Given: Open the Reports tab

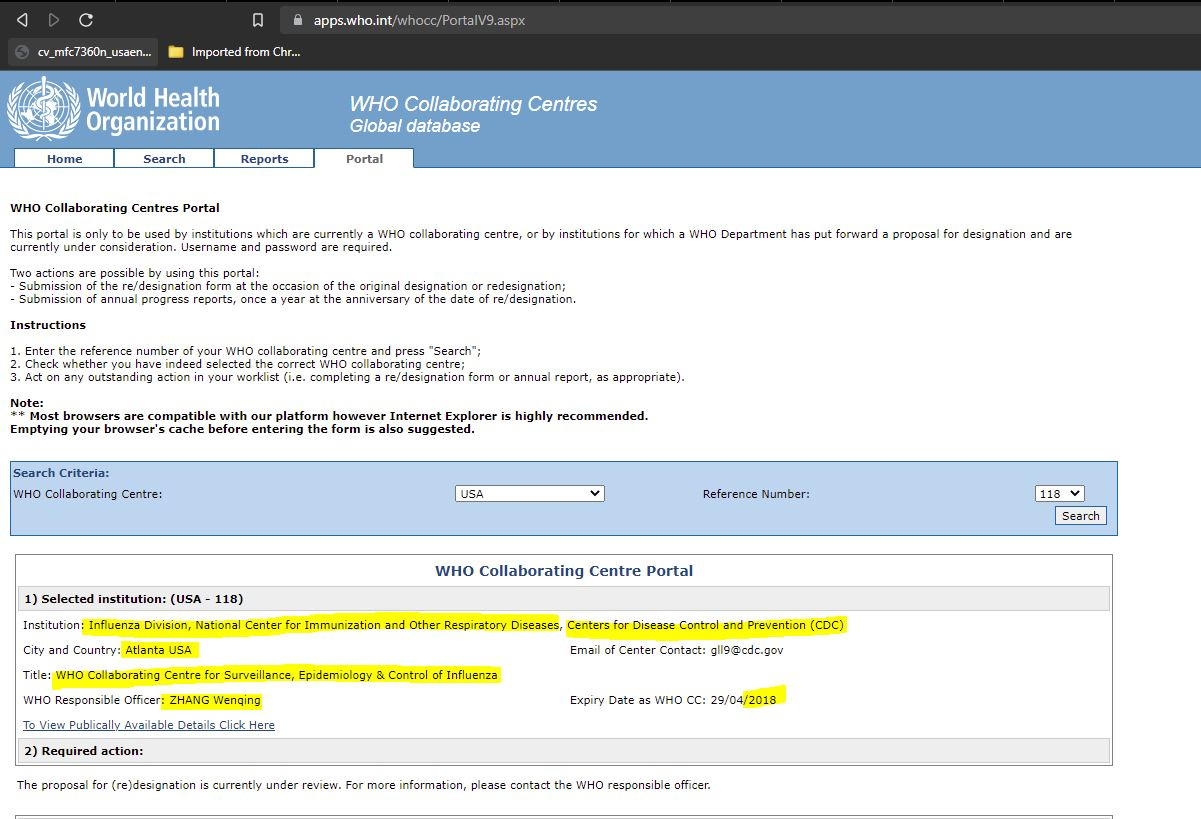Looking at the screenshot, I should [264, 158].
